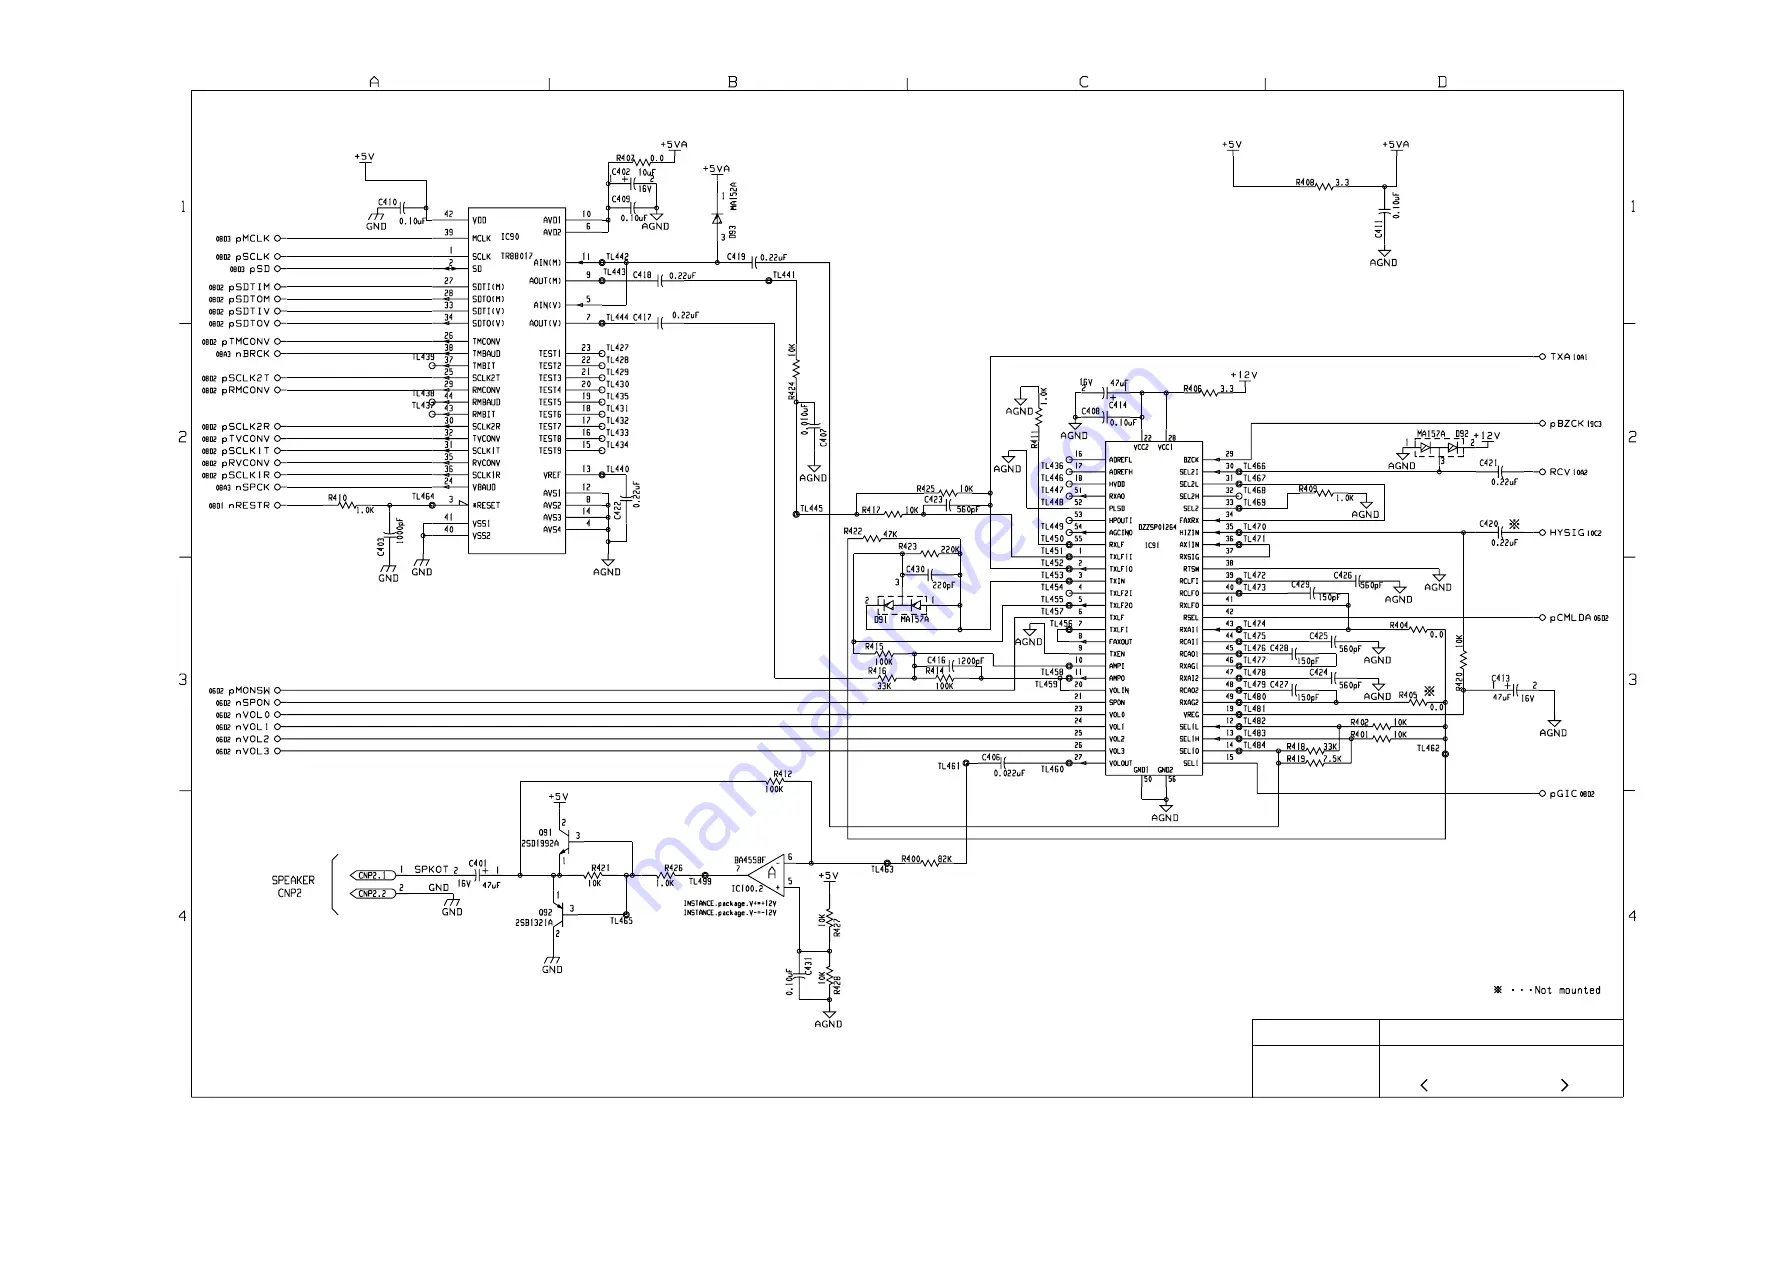Click column header letter D

(x=1442, y=82)
